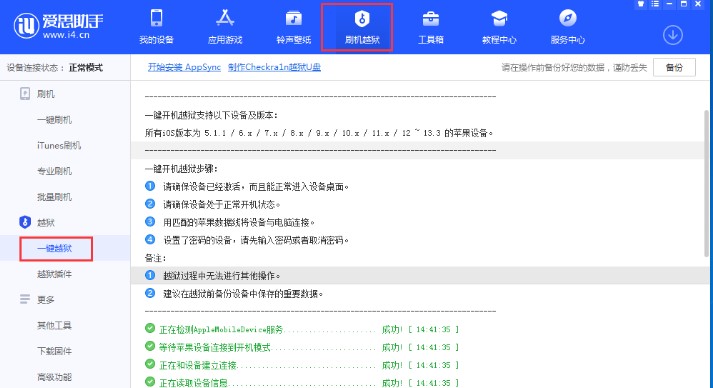Open 高级功能 in the sidebar
Screen dimensions: 713x388
click(x=54, y=377)
